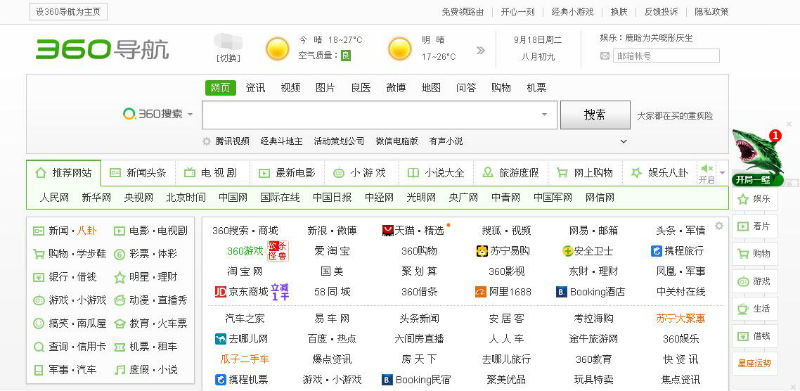The image size is (800, 391).
Task: Open the 娱乐 star icon in right sidebar
Action: 743,199
